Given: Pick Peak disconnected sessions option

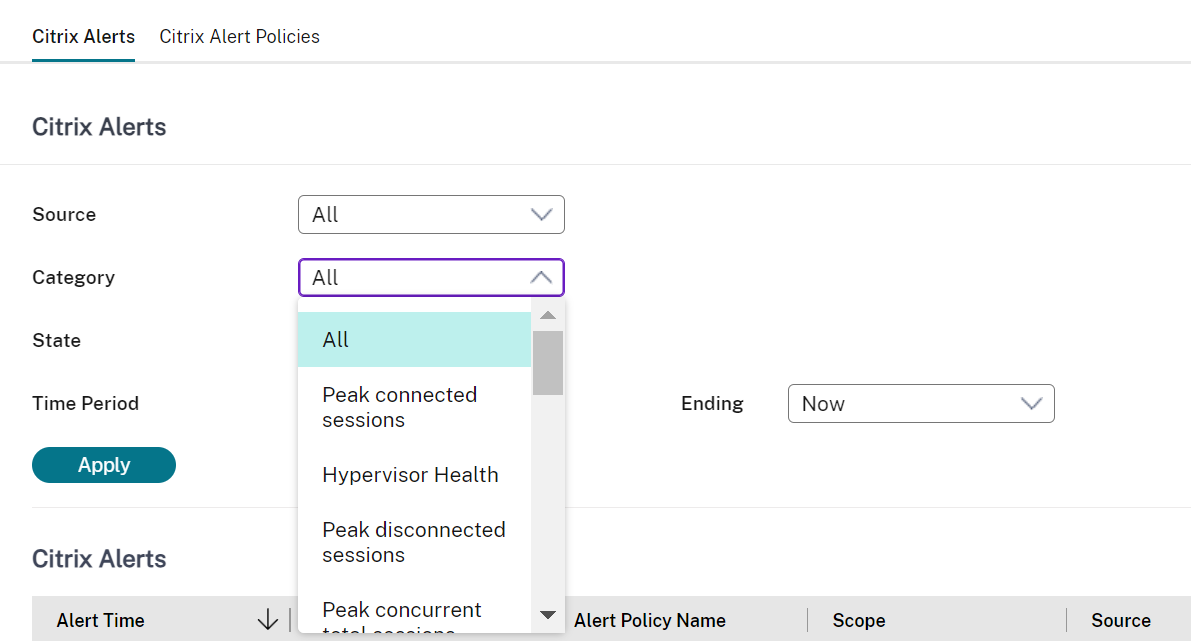Looking at the screenshot, I should click(x=414, y=542).
